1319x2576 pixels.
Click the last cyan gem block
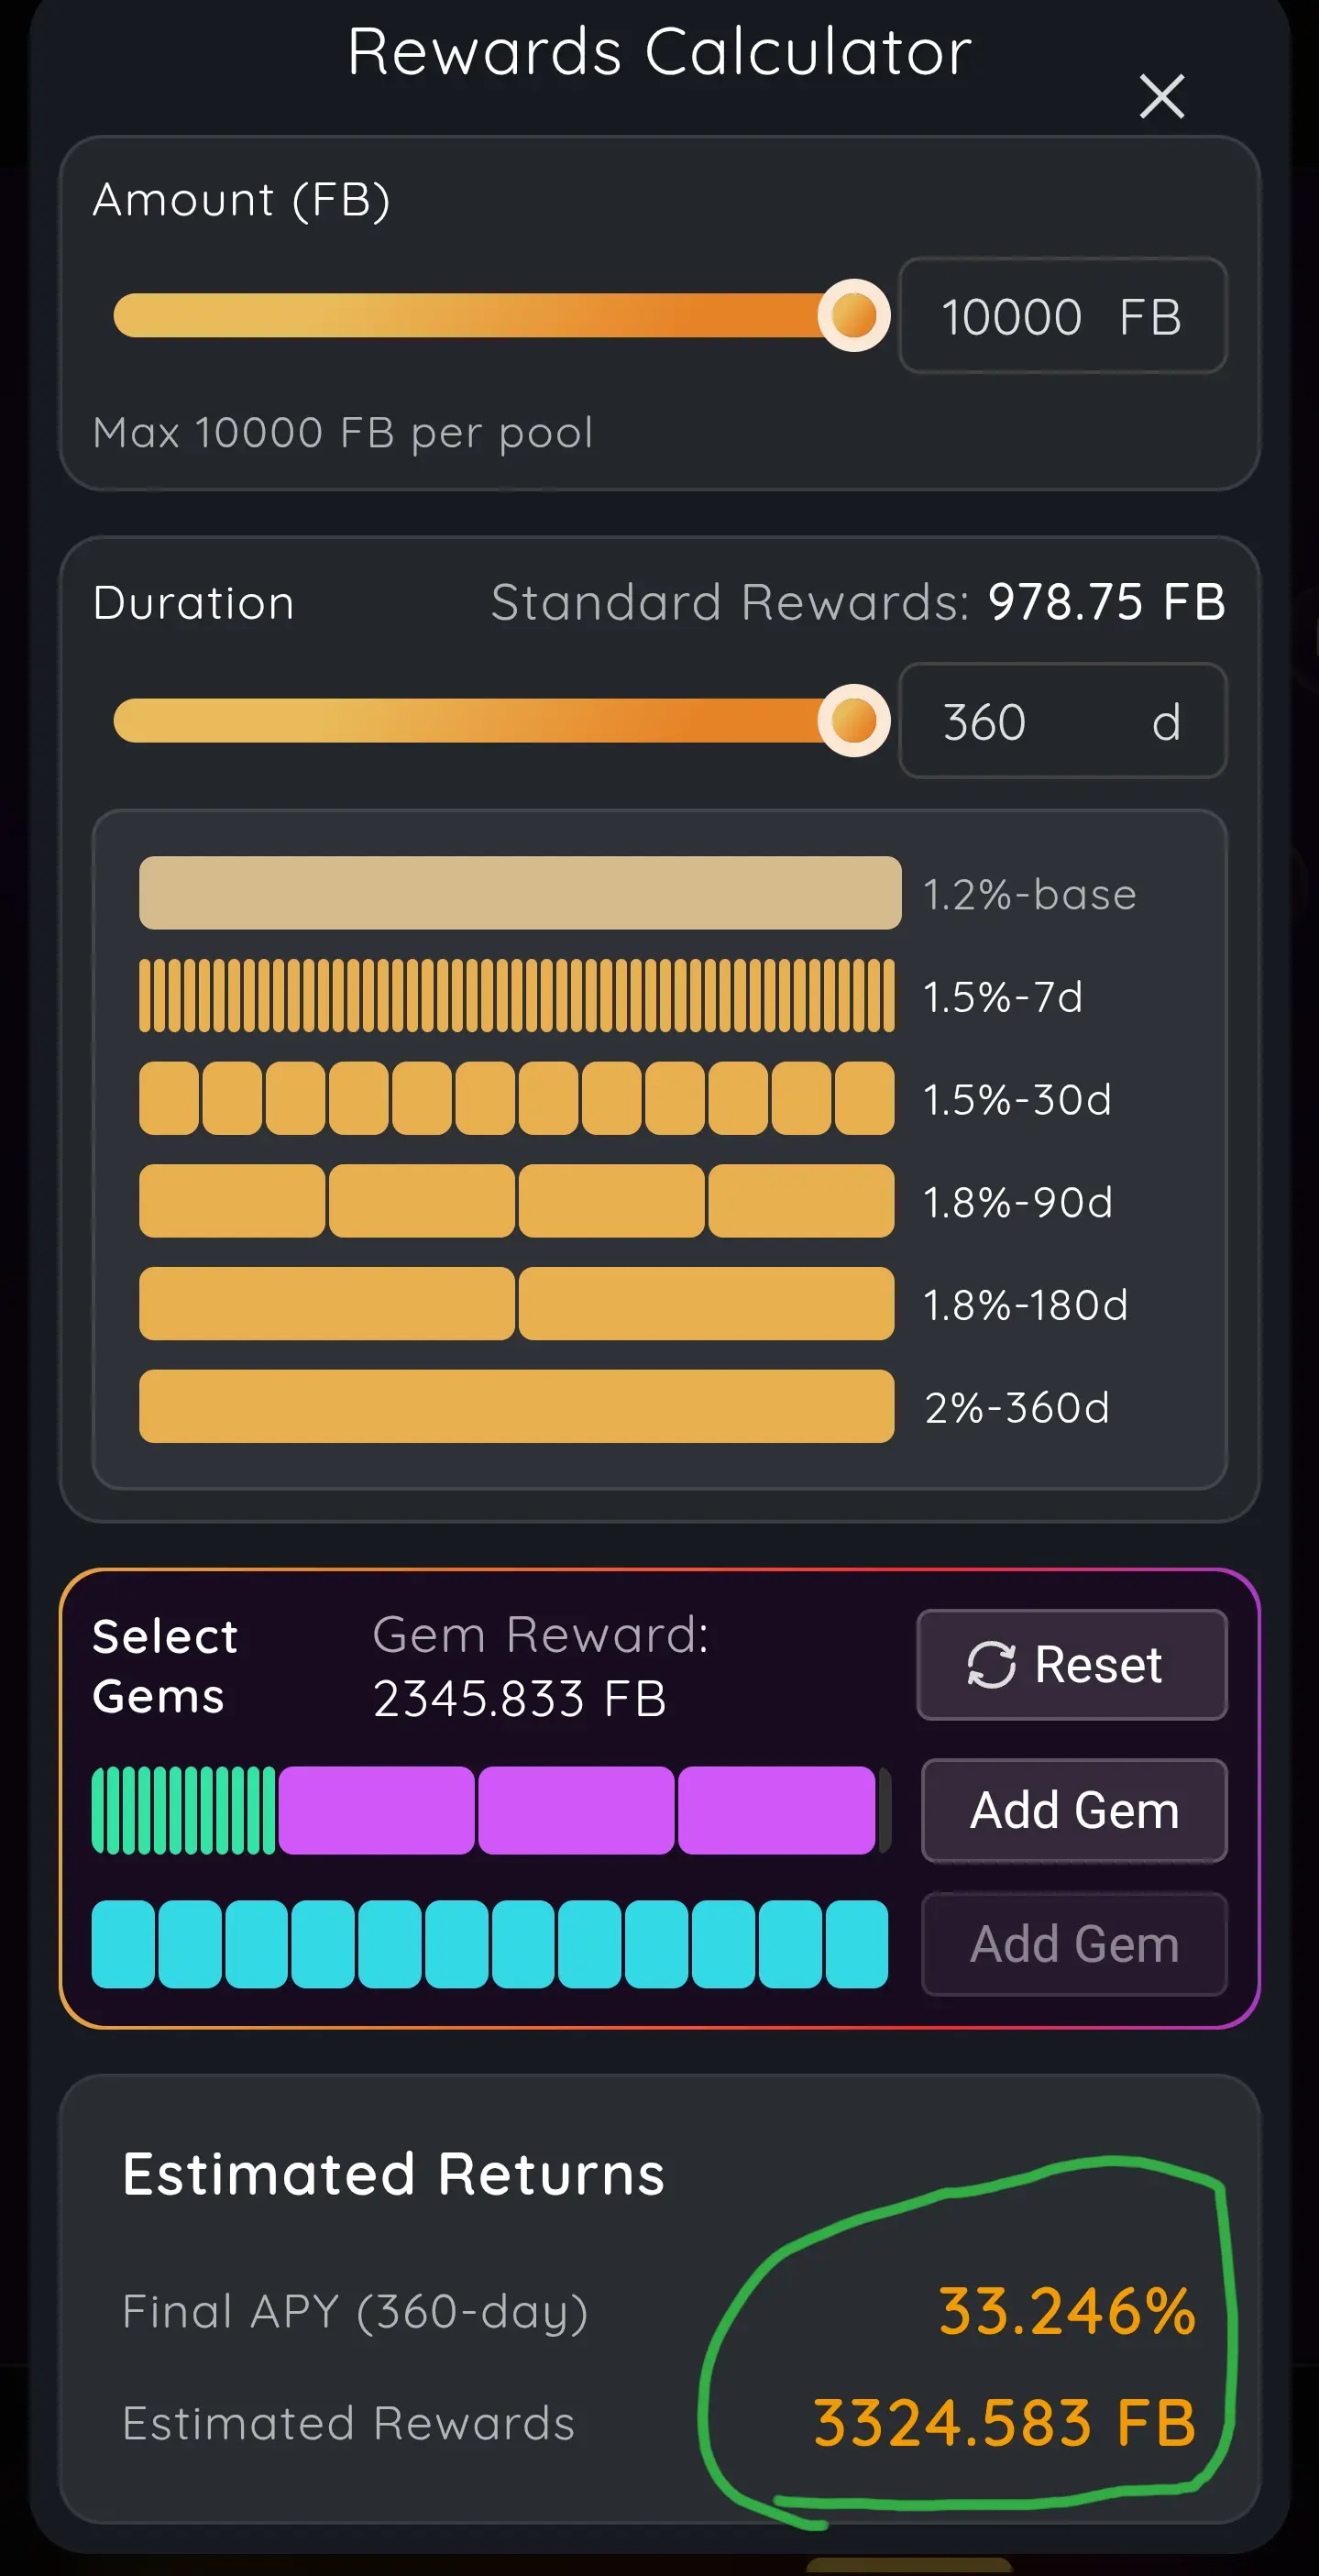pos(856,1945)
